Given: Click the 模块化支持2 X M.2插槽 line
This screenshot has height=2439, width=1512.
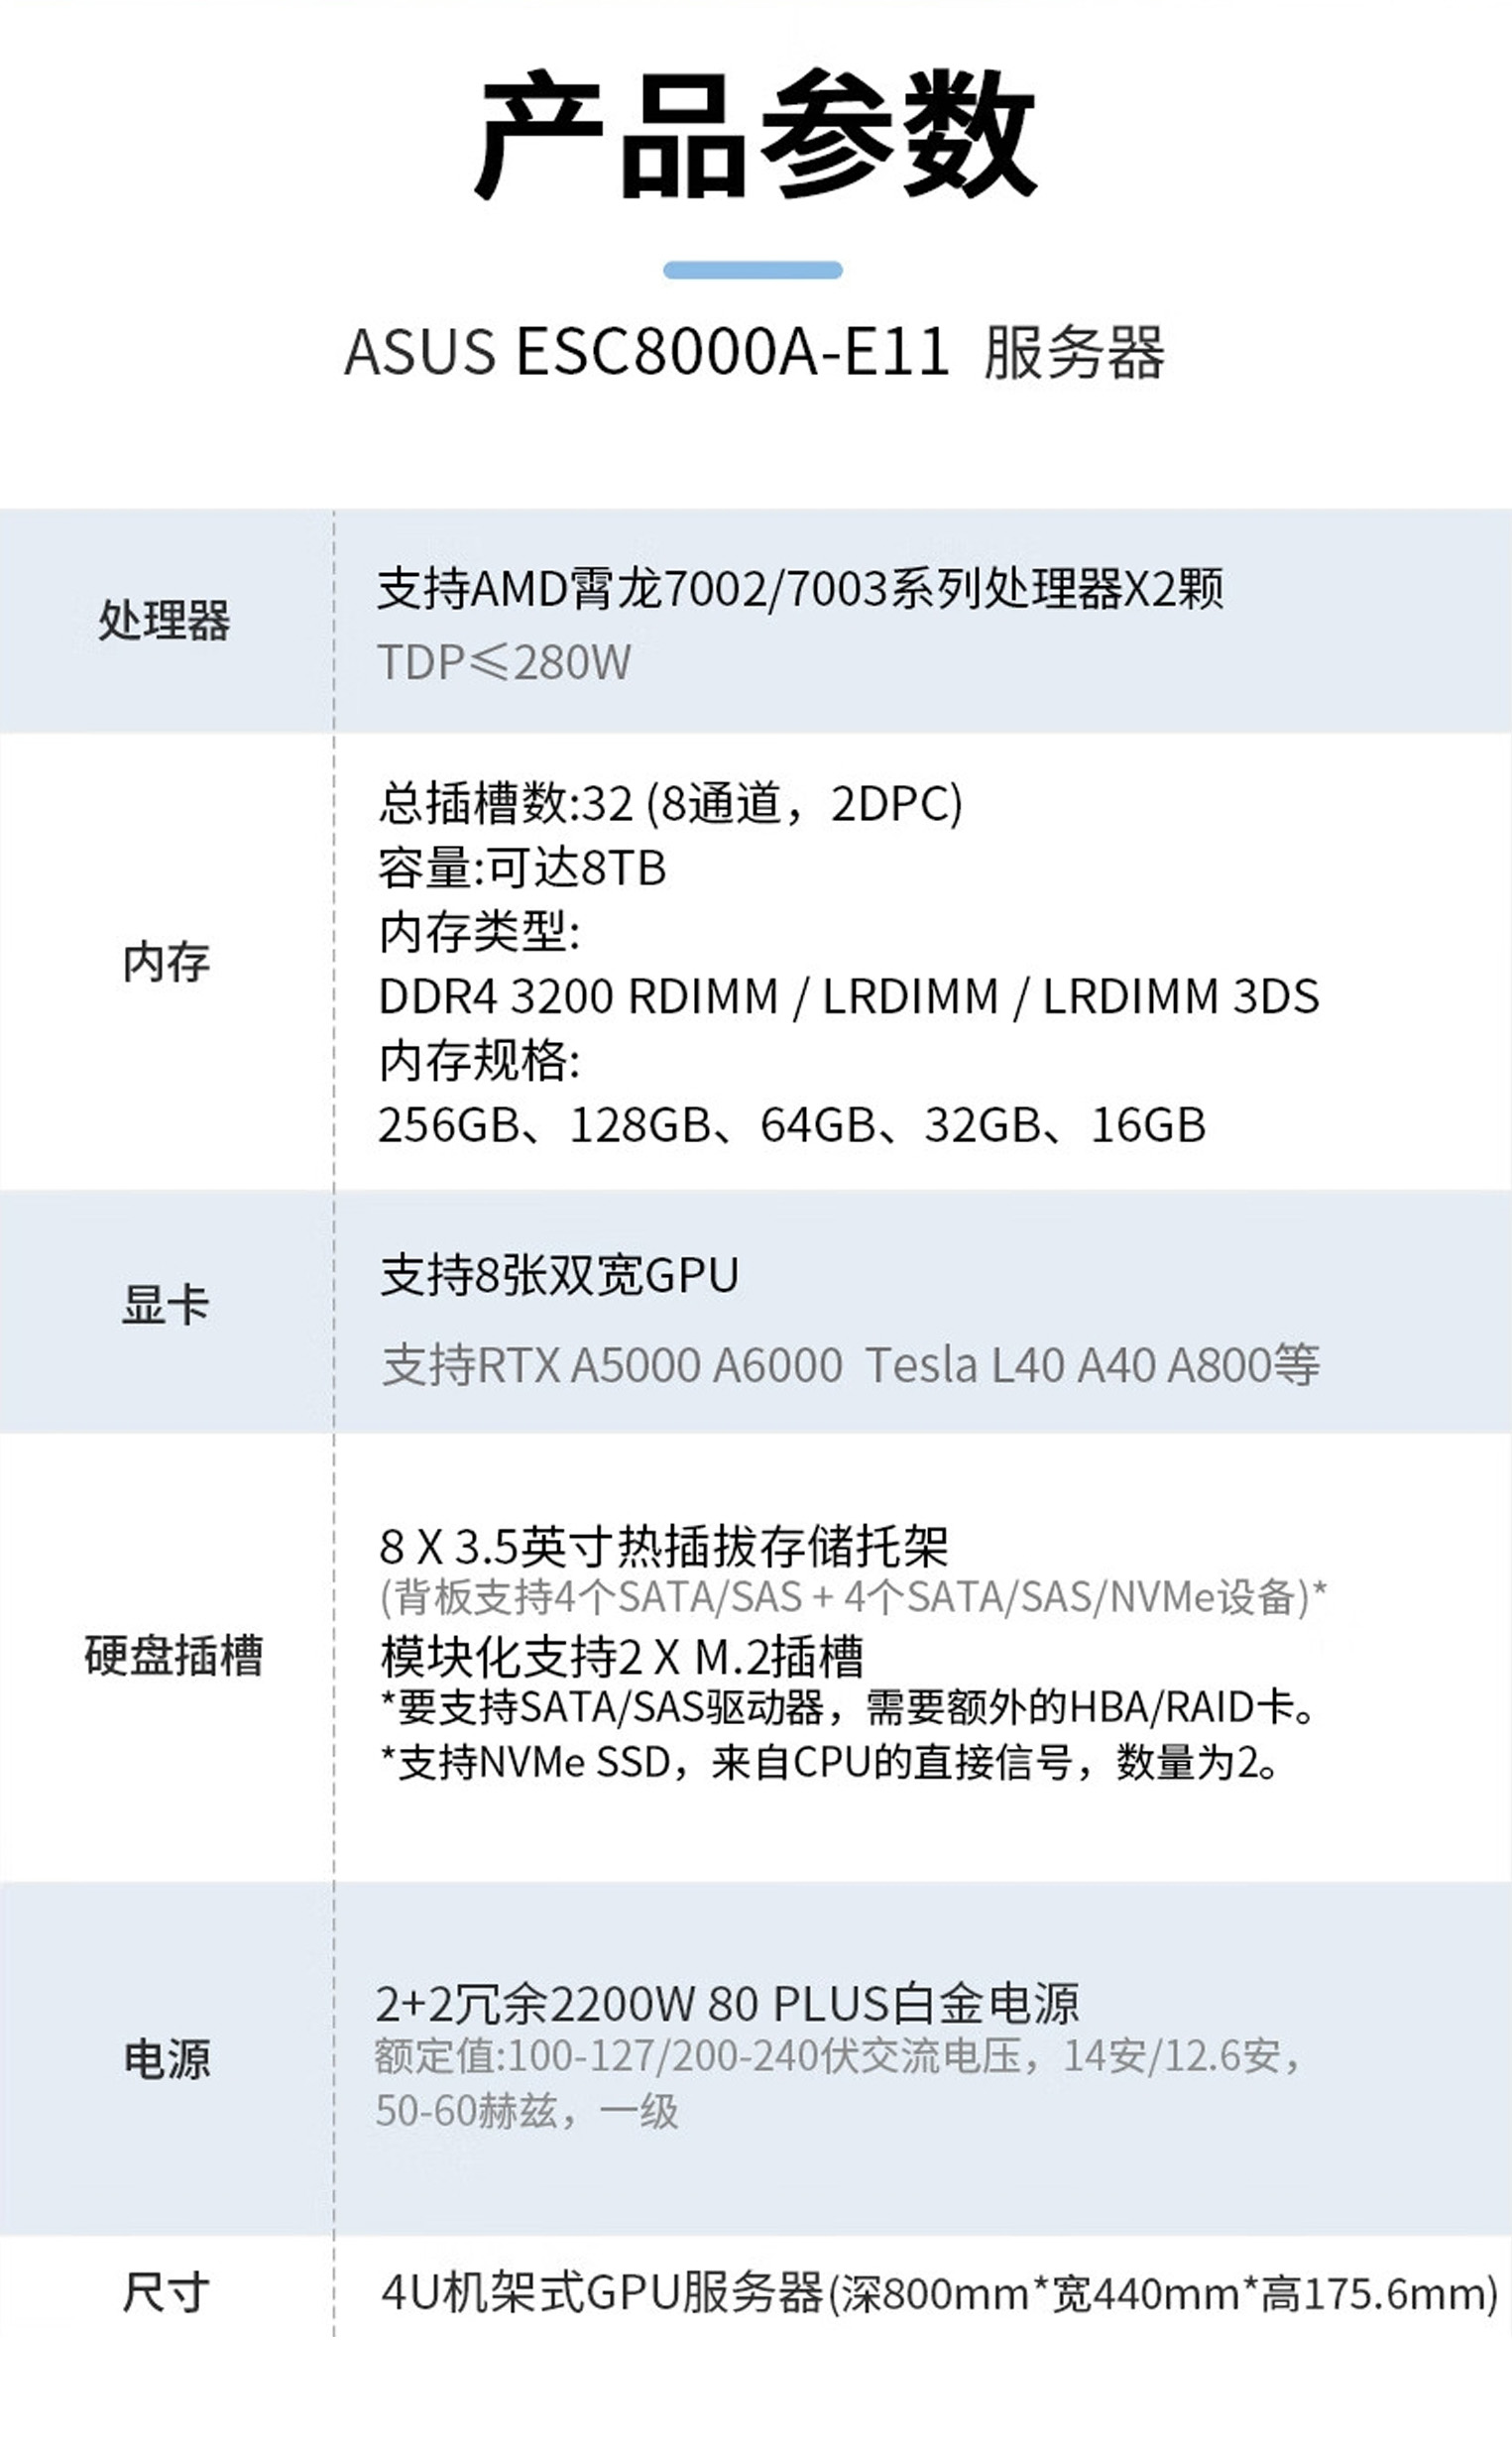Looking at the screenshot, I should 621,1657.
